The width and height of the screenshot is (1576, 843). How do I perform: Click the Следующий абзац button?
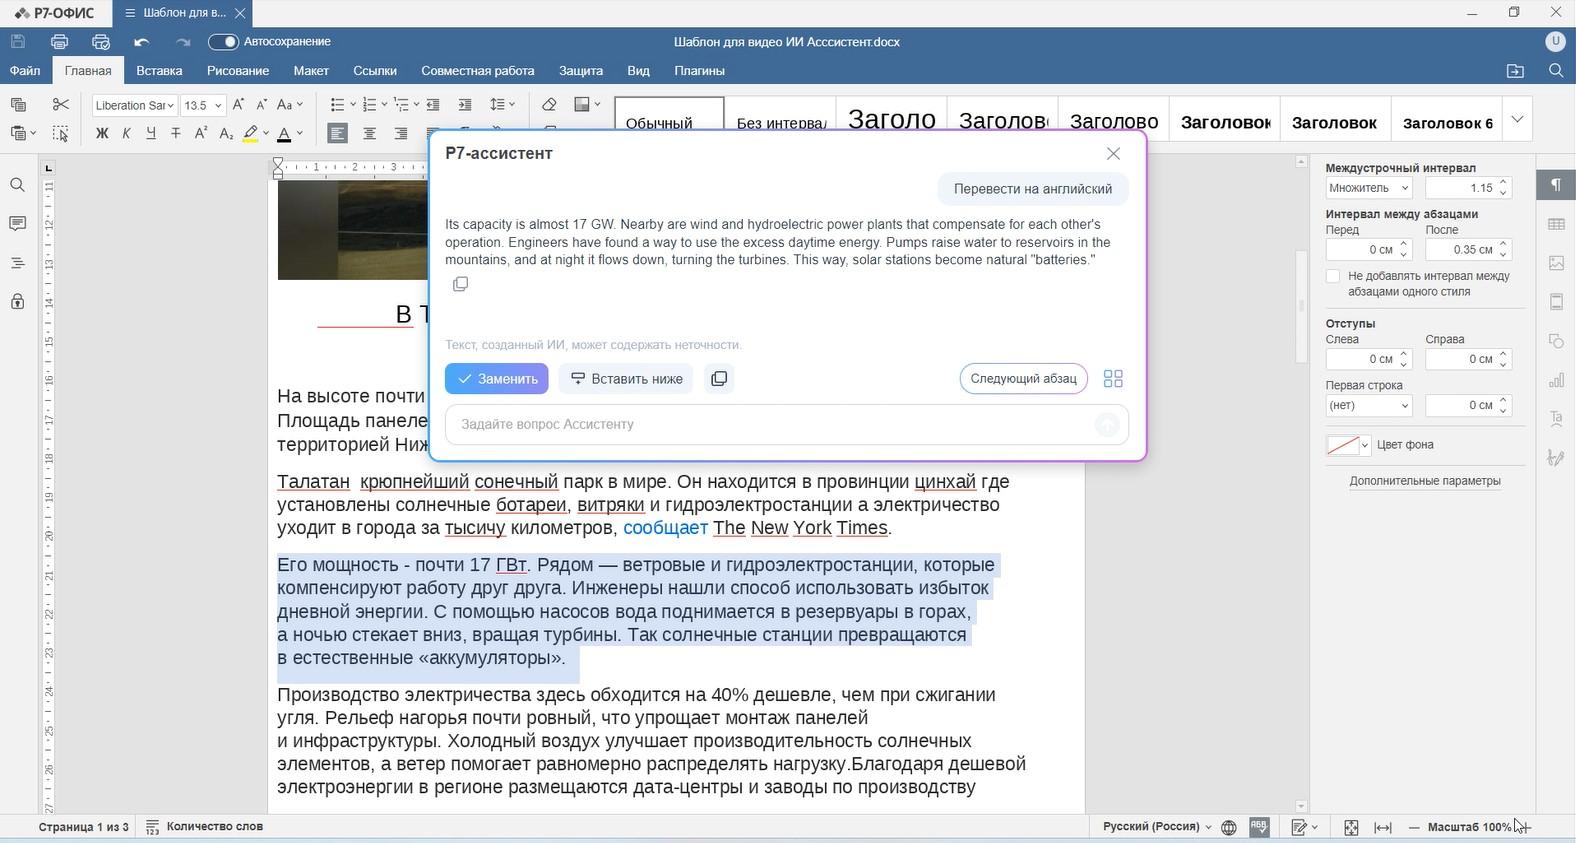tap(1023, 379)
